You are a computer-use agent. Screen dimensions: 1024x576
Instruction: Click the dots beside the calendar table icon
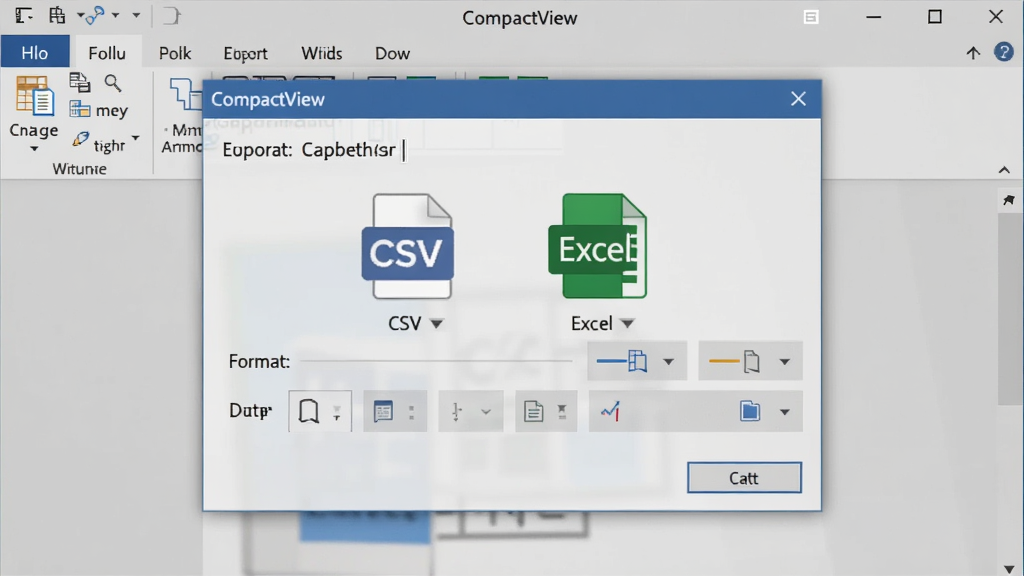[x=411, y=412]
